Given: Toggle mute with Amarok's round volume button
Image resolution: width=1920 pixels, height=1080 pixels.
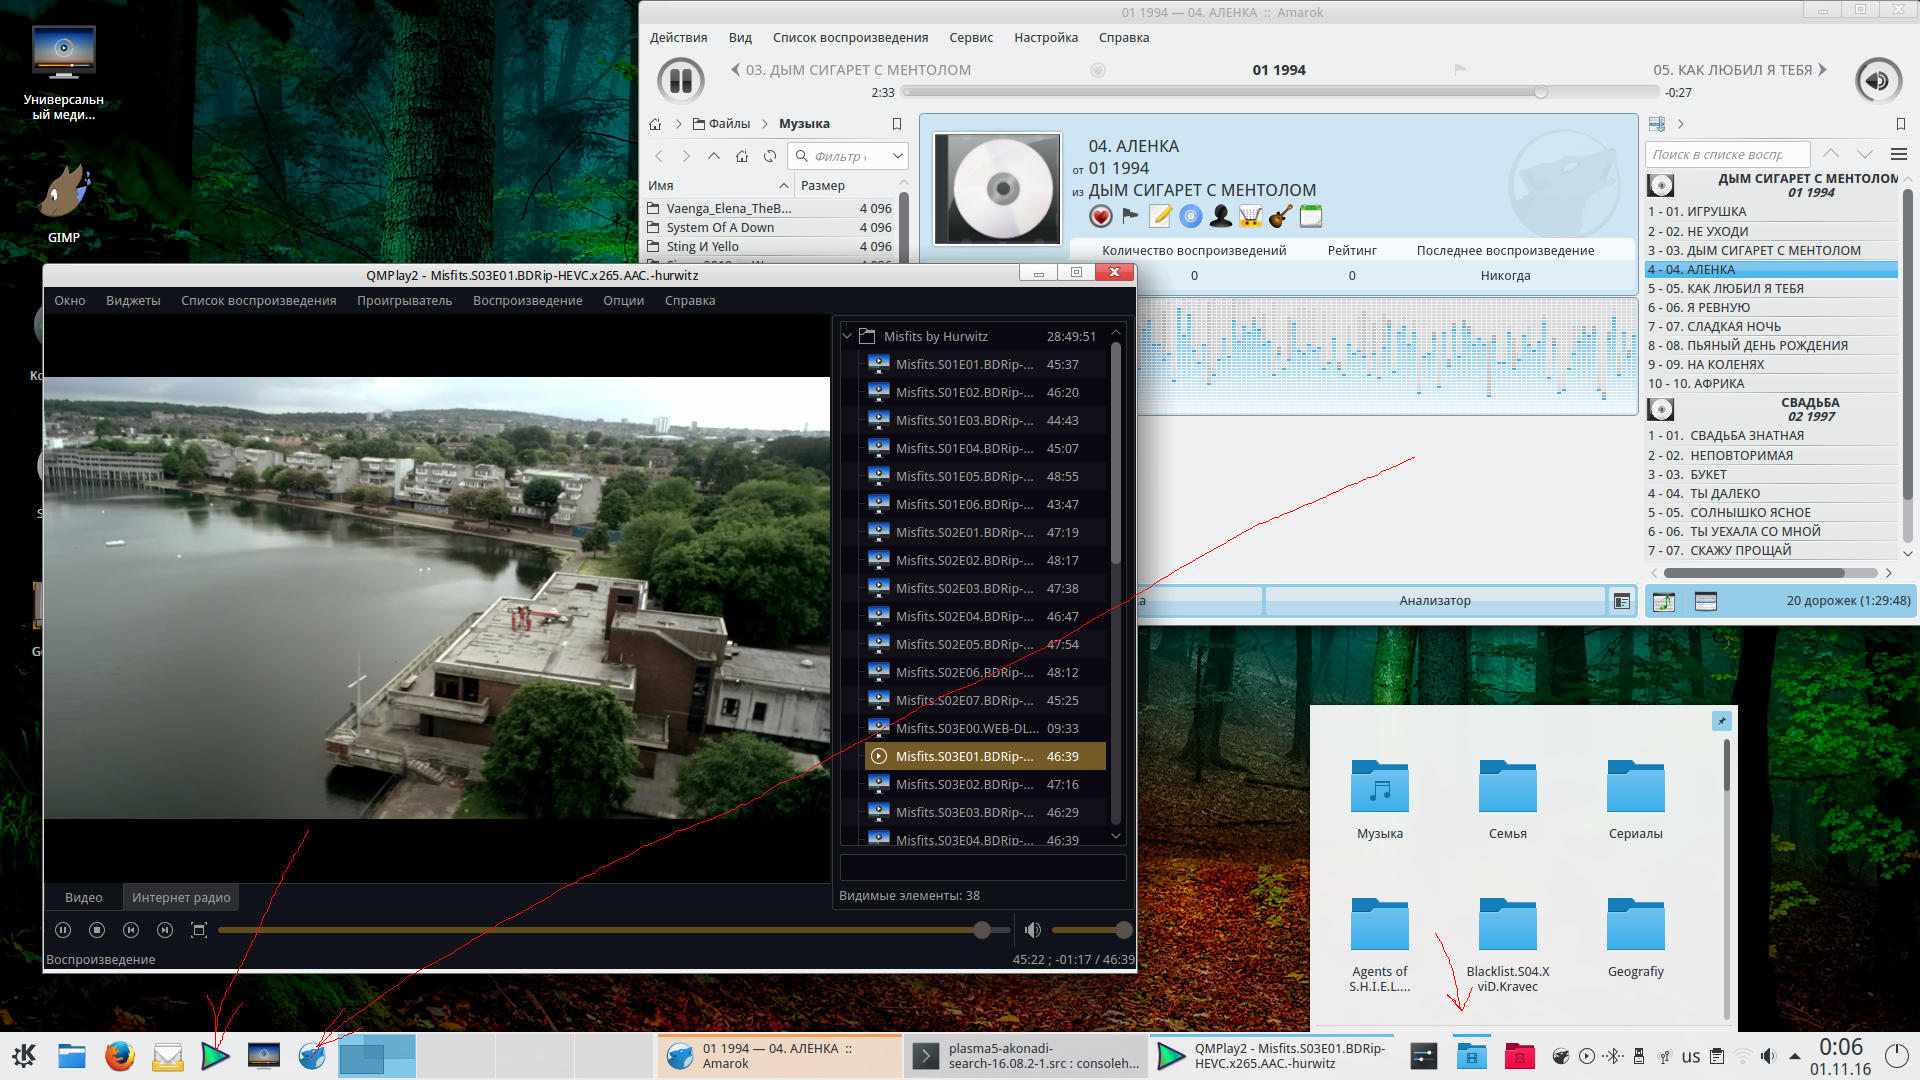Looking at the screenshot, I should (1877, 80).
